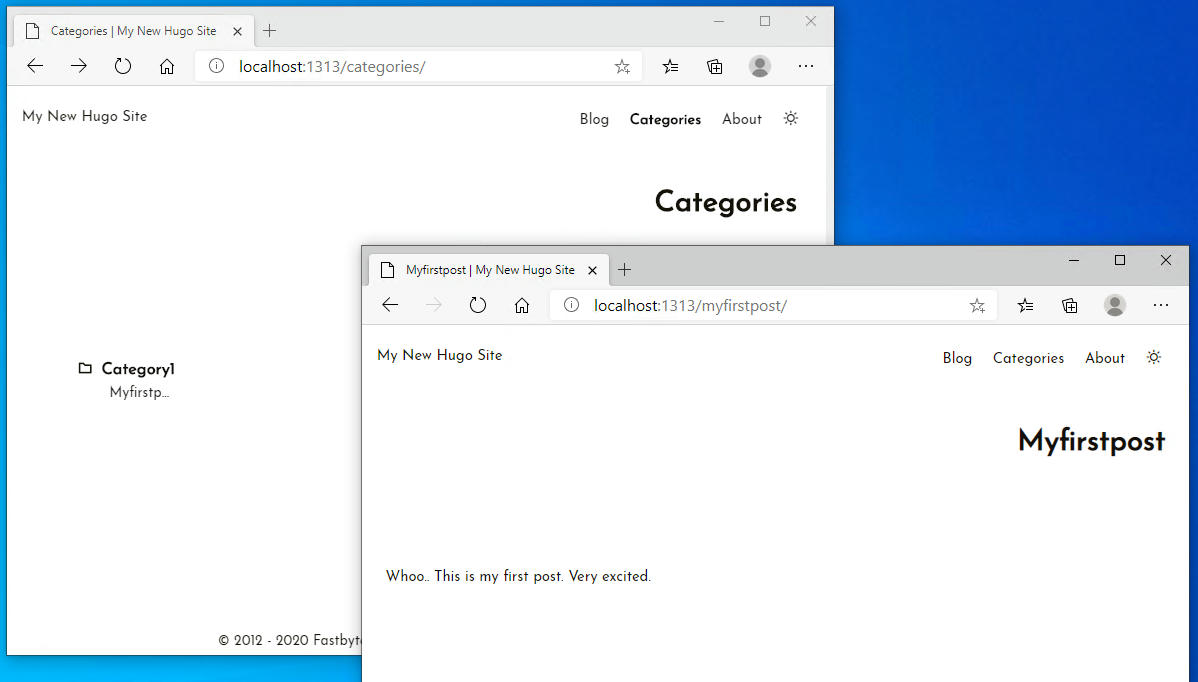Open a new tab in the Myfirstpost window
The height and width of the screenshot is (682, 1198).
(x=624, y=269)
